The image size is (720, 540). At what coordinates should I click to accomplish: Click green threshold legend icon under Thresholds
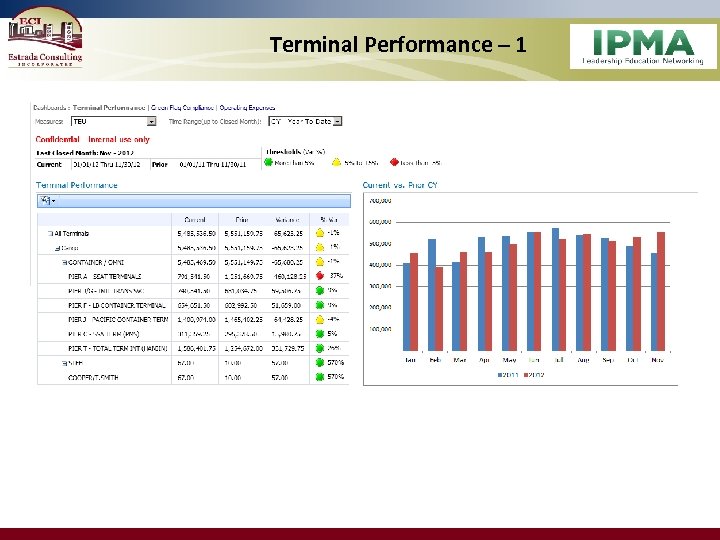(x=269, y=162)
